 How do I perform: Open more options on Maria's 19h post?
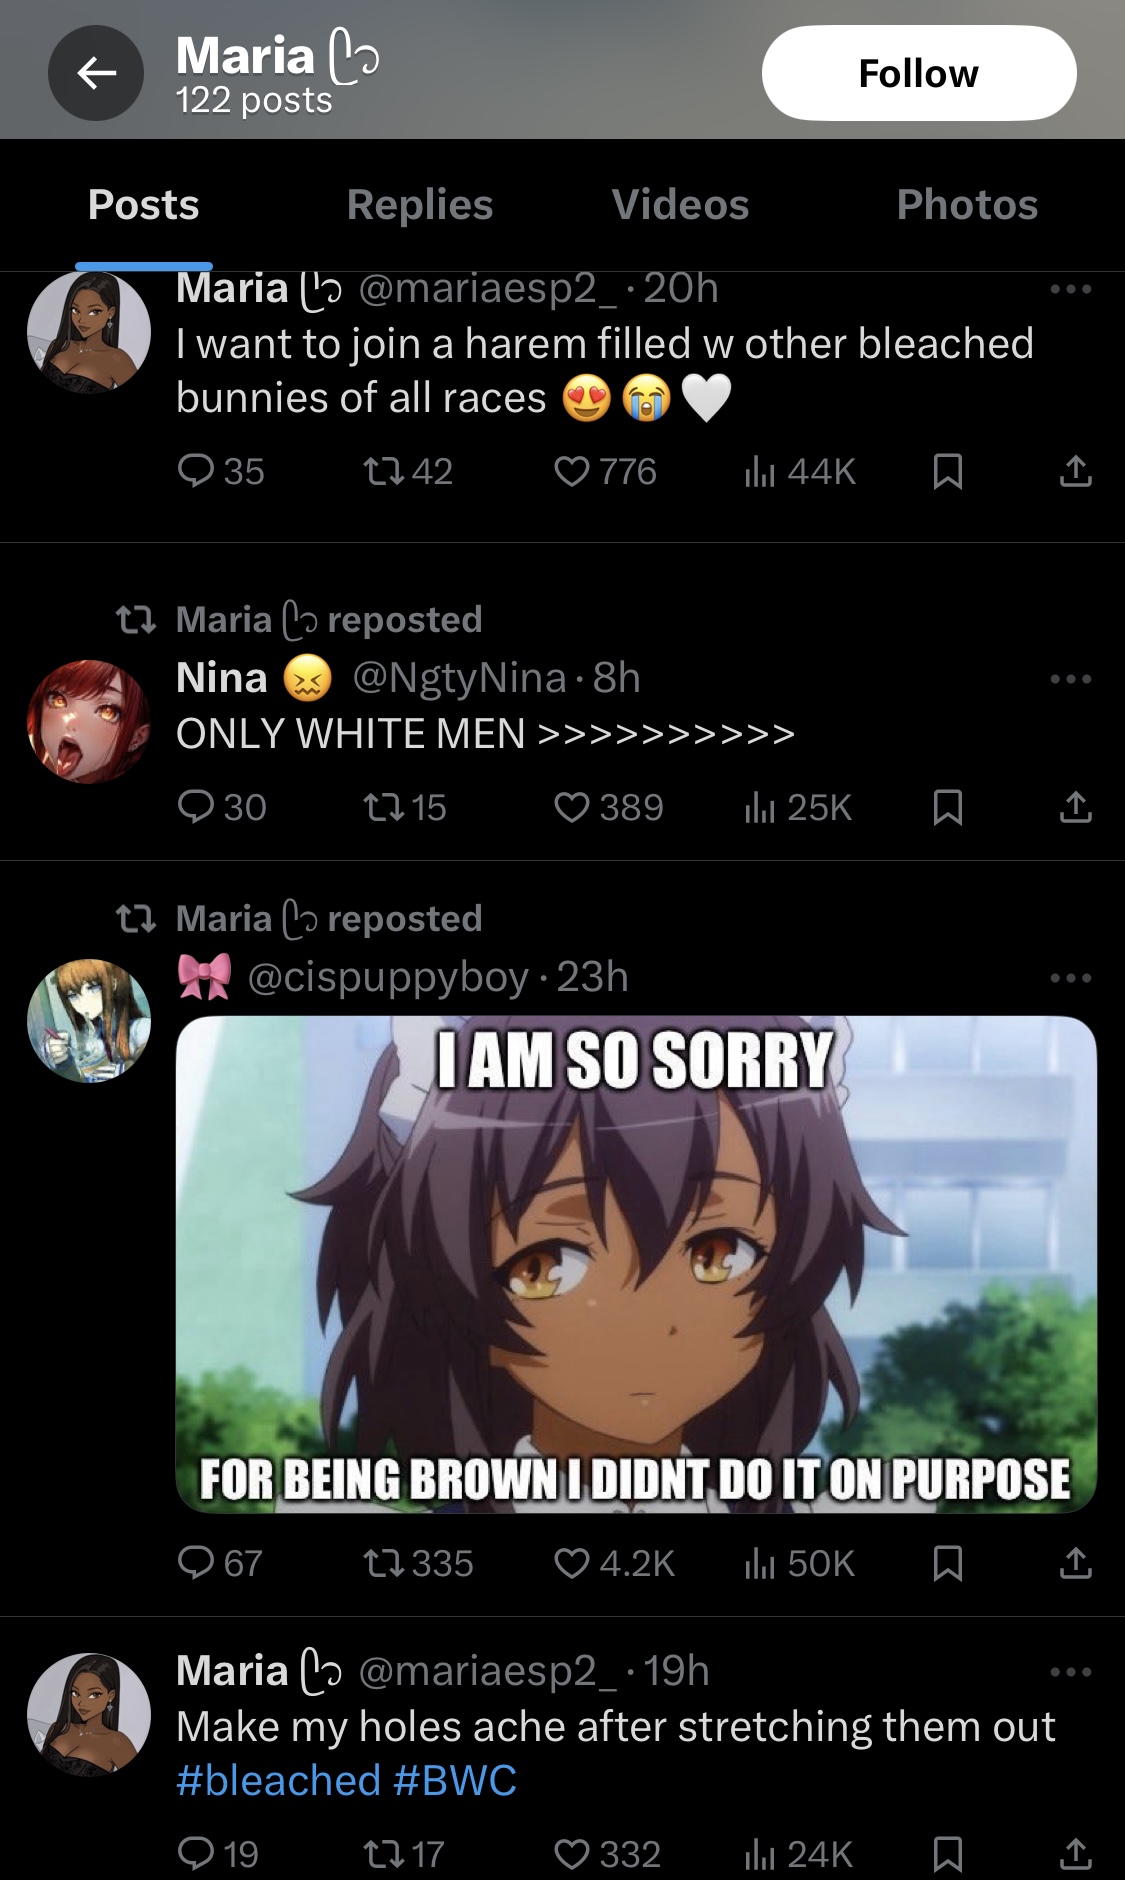[x=1071, y=1671]
